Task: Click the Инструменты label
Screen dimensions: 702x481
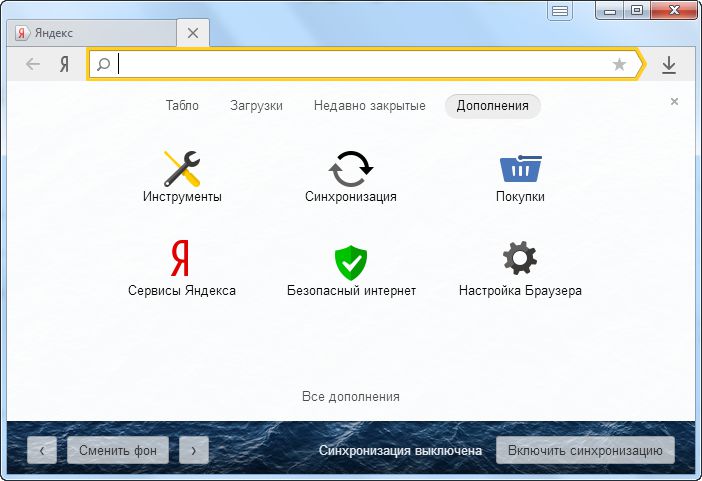Action: (182, 196)
